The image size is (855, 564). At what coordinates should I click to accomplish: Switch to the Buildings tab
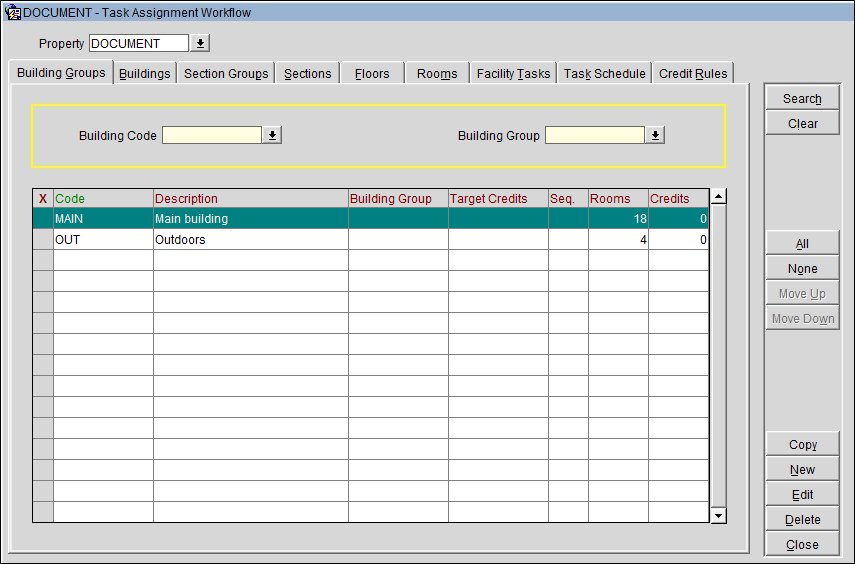144,74
